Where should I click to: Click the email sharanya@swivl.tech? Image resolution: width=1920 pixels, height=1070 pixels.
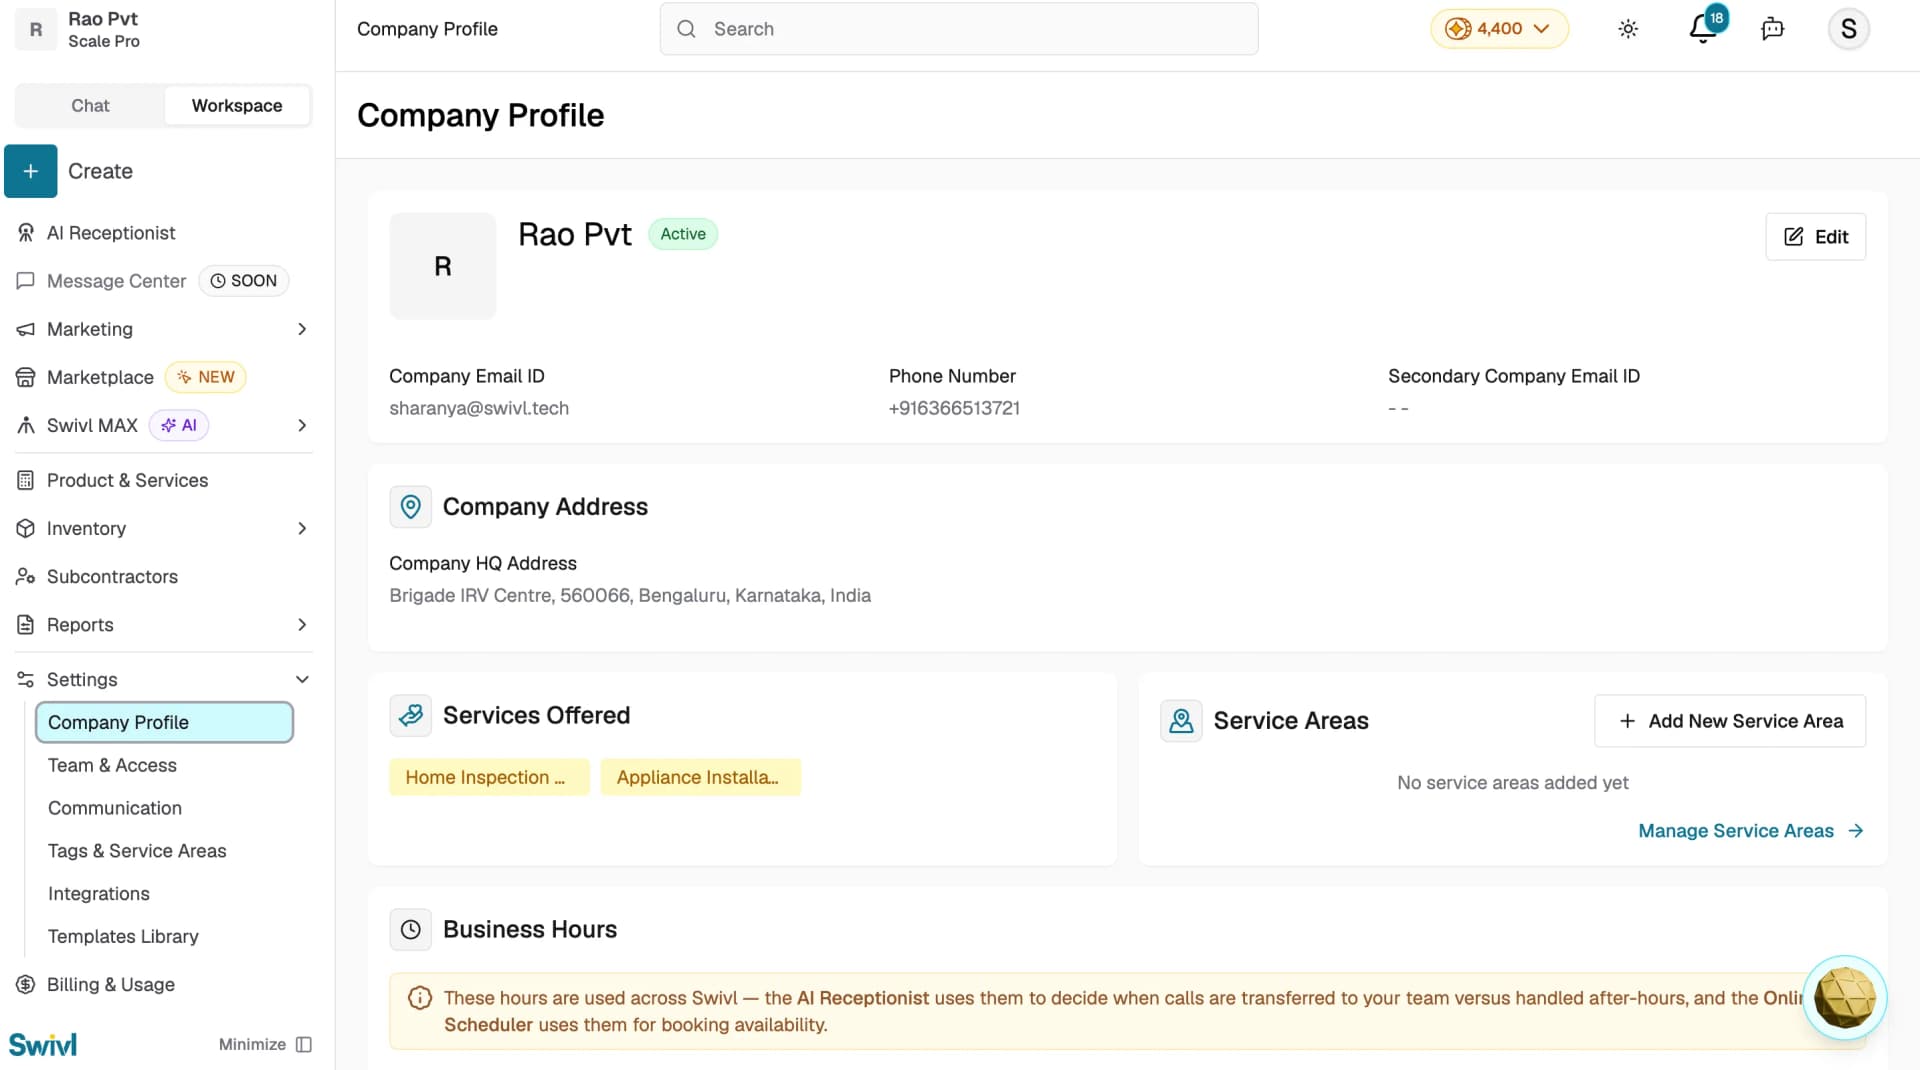(x=479, y=408)
